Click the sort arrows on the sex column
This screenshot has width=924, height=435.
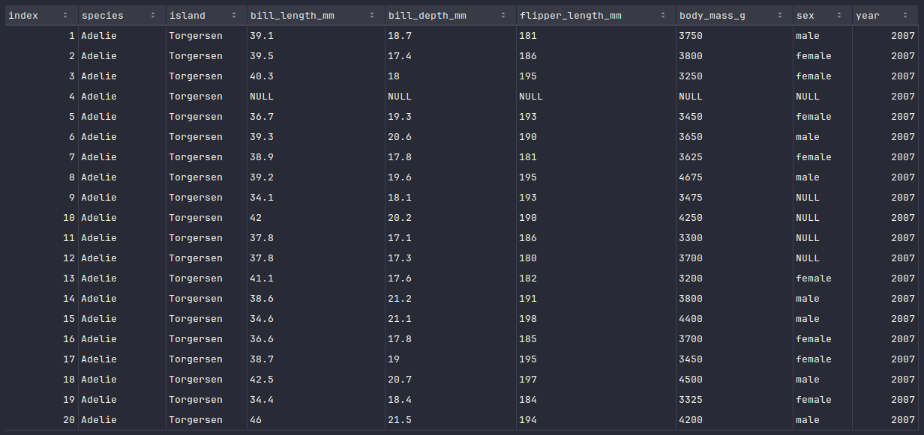pyautogui.click(x=839, y=16)
